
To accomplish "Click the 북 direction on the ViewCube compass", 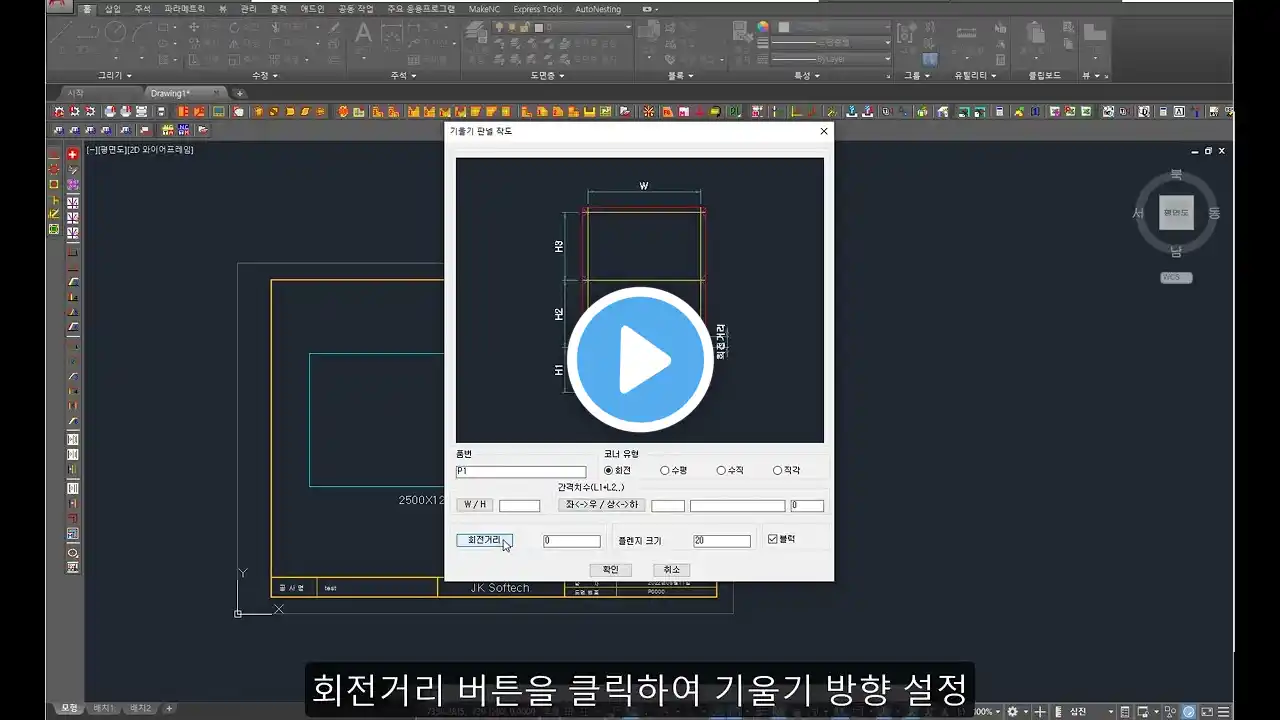I will click(1176, 175).
